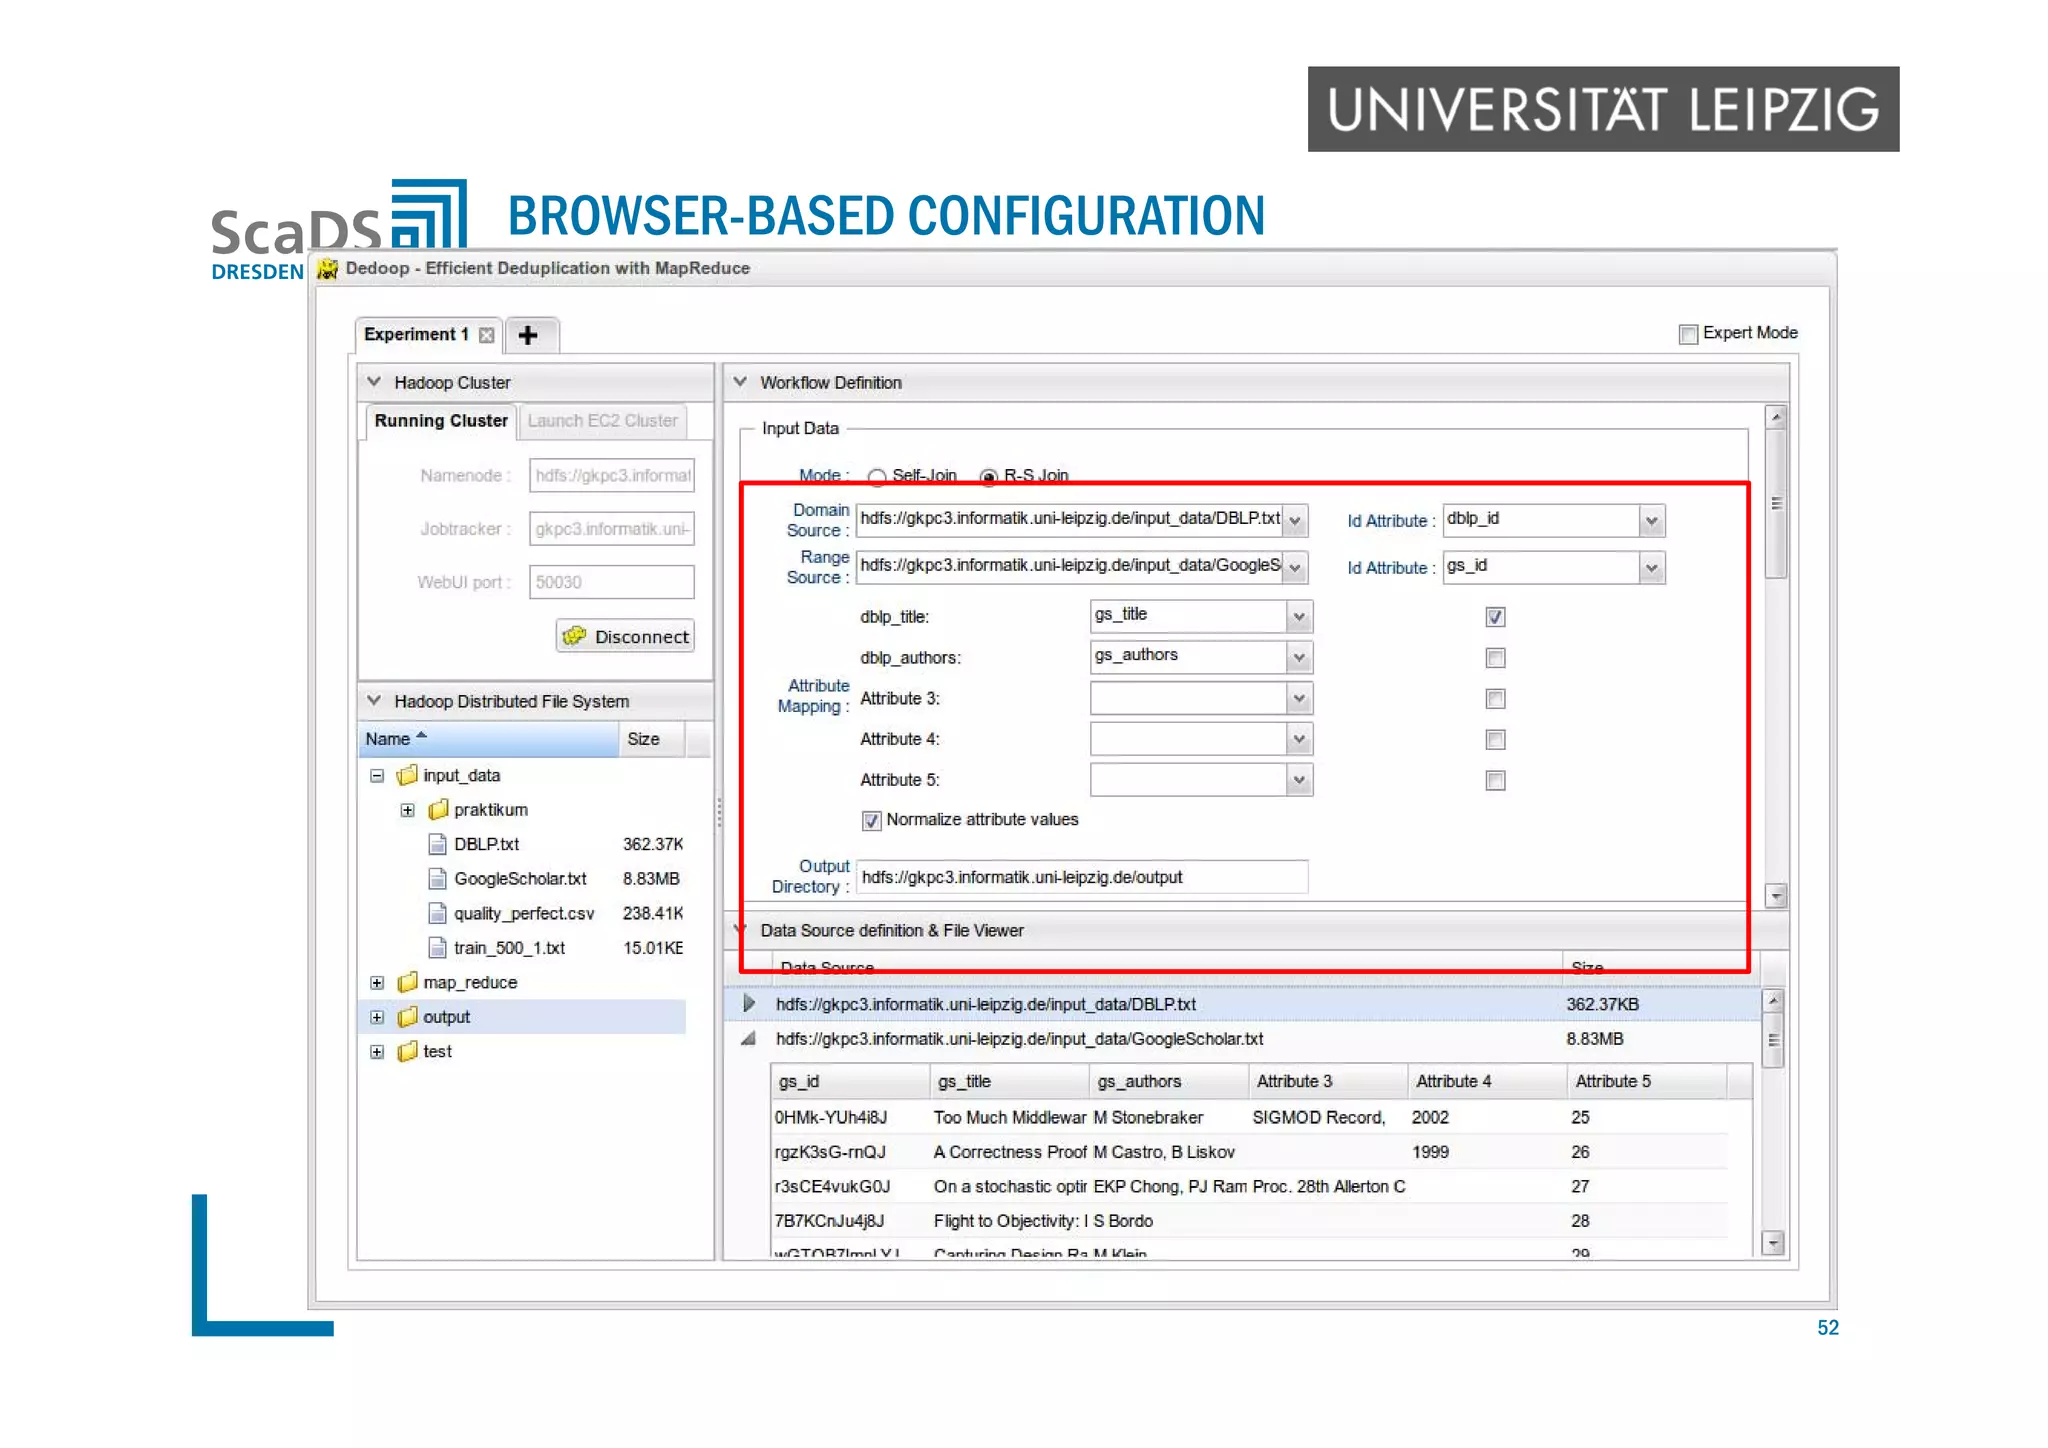Viewport: 2048px width, 1448px height.
Task: Select the R-S Join mode radio button
Action: click(x=989, y=476)
